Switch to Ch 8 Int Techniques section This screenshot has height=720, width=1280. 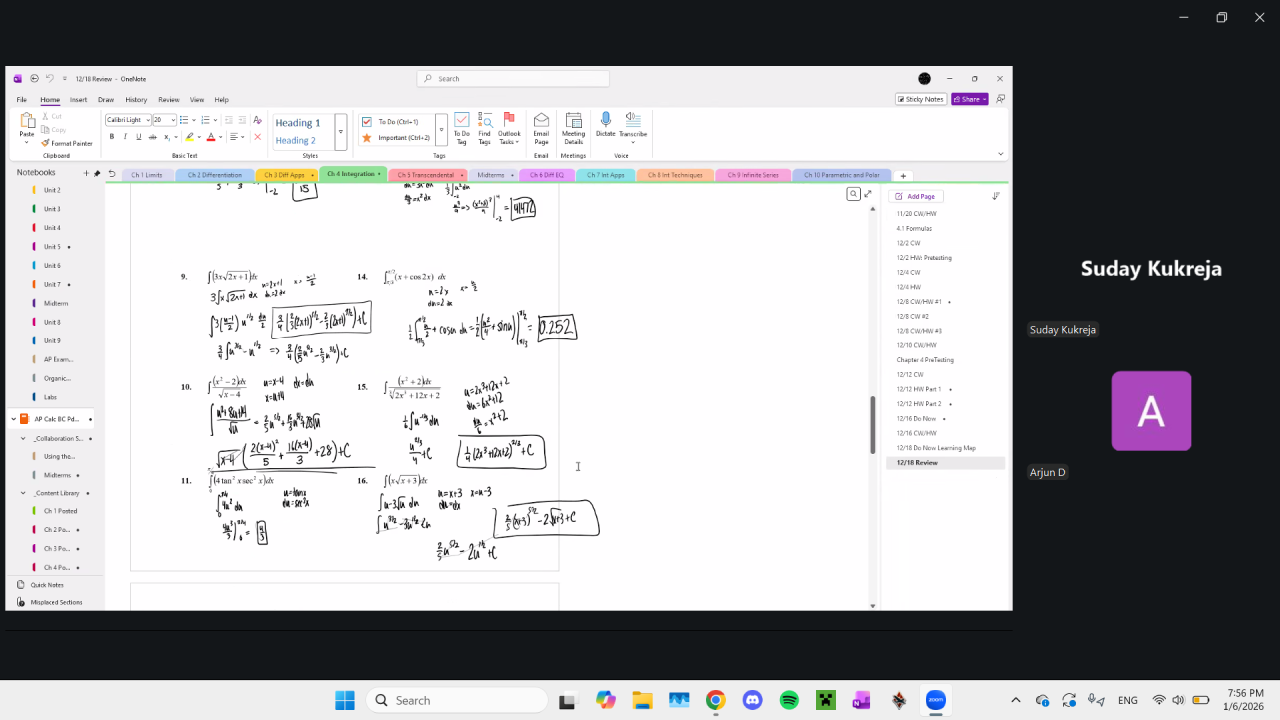point(675,175)
